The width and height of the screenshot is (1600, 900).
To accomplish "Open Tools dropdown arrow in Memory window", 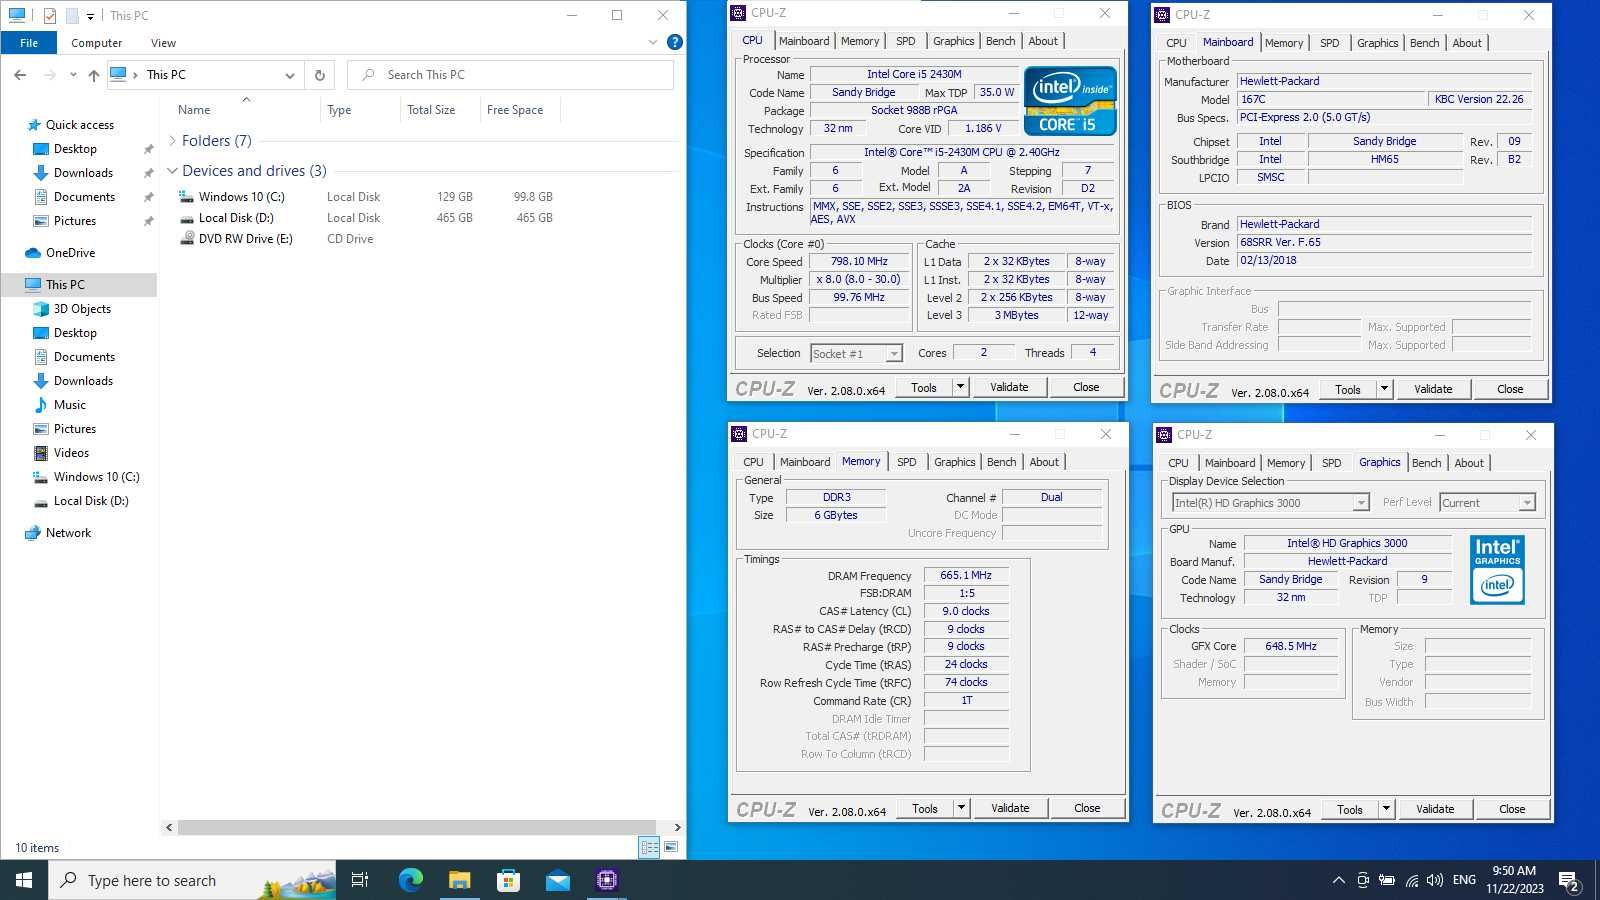I will click(x=961, y=808).
